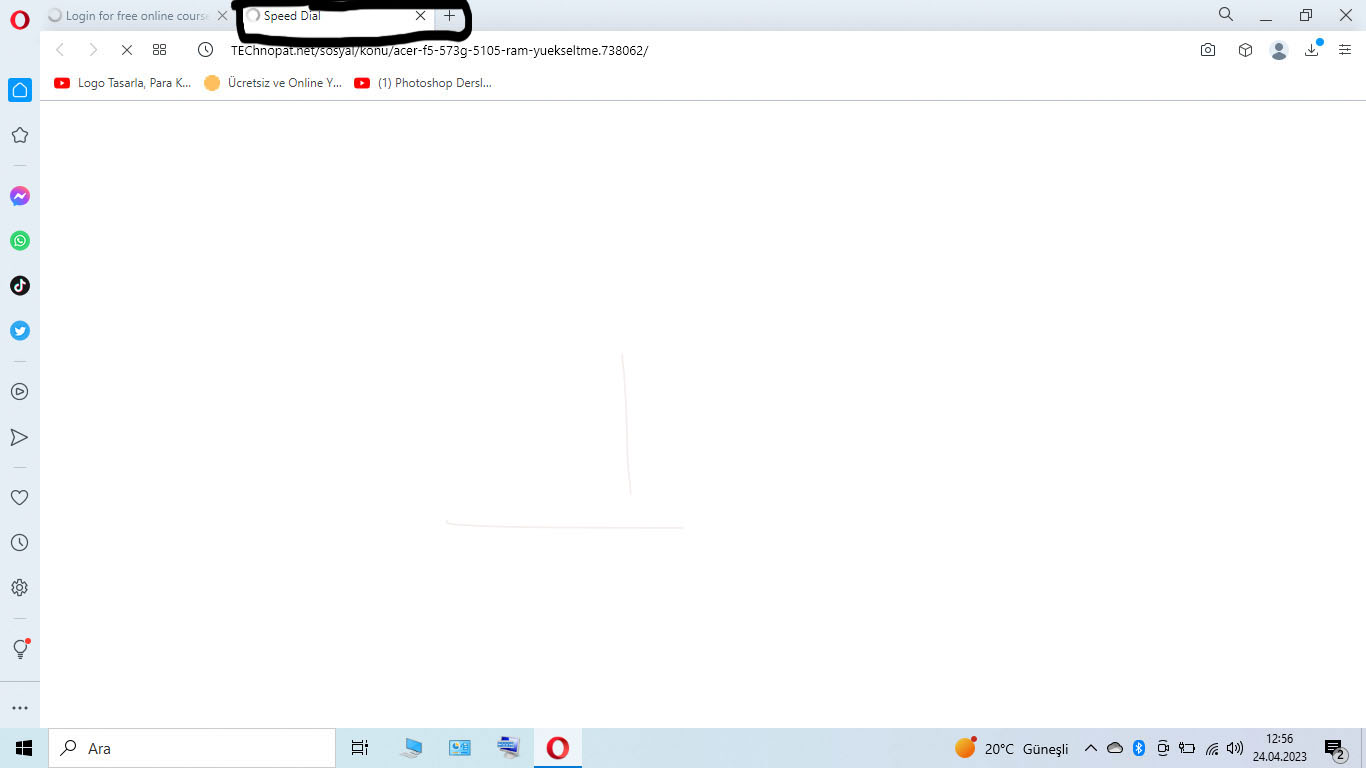Open a new tab with plus button

coord(450,16)
